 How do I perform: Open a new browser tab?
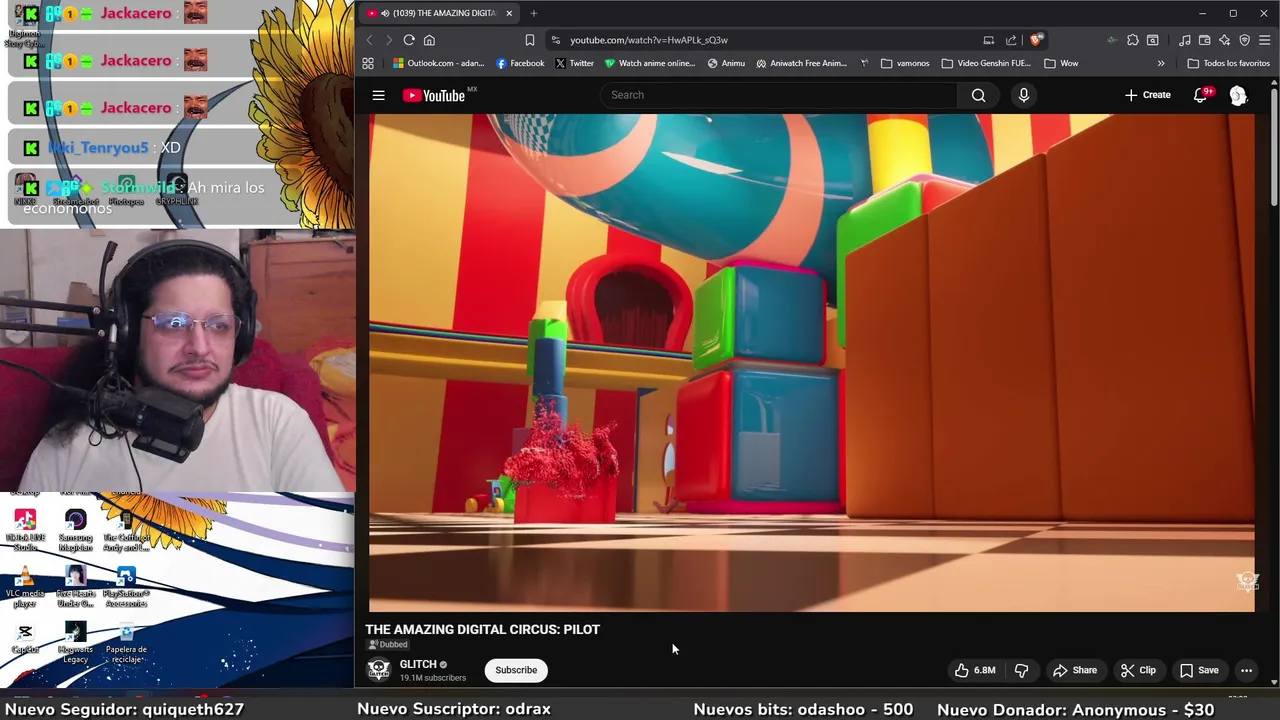click(534, 13)
